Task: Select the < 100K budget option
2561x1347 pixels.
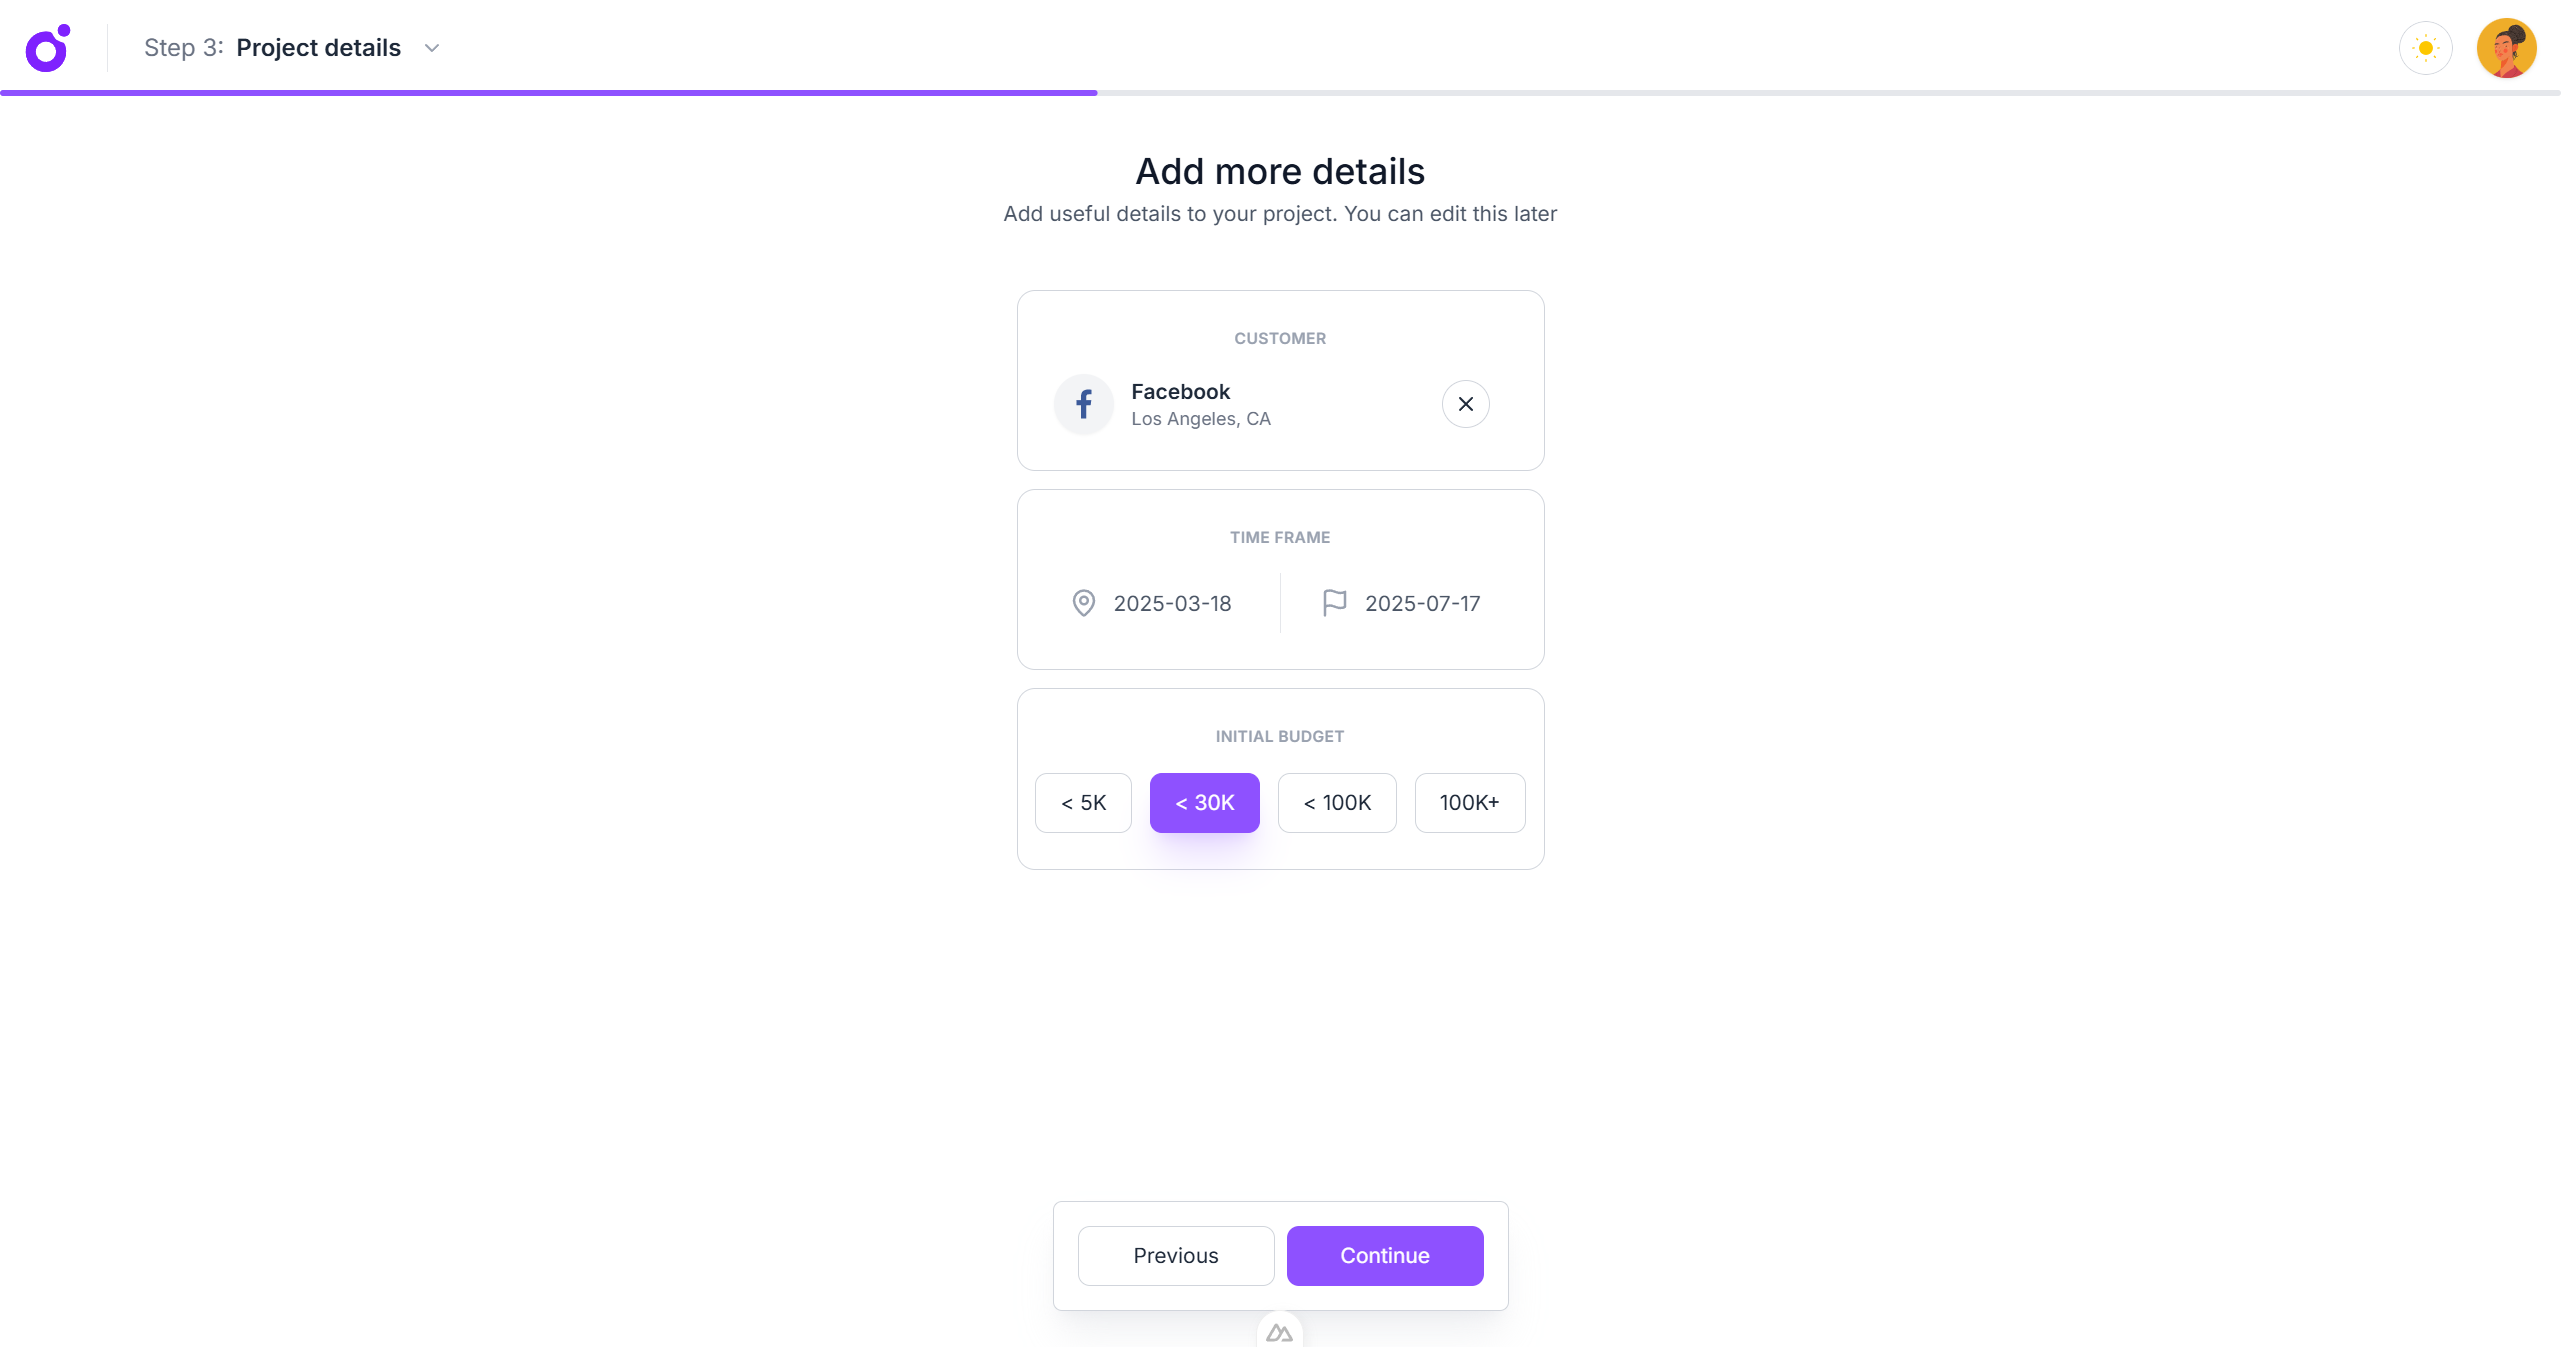Action: (x=1337, y=803)
